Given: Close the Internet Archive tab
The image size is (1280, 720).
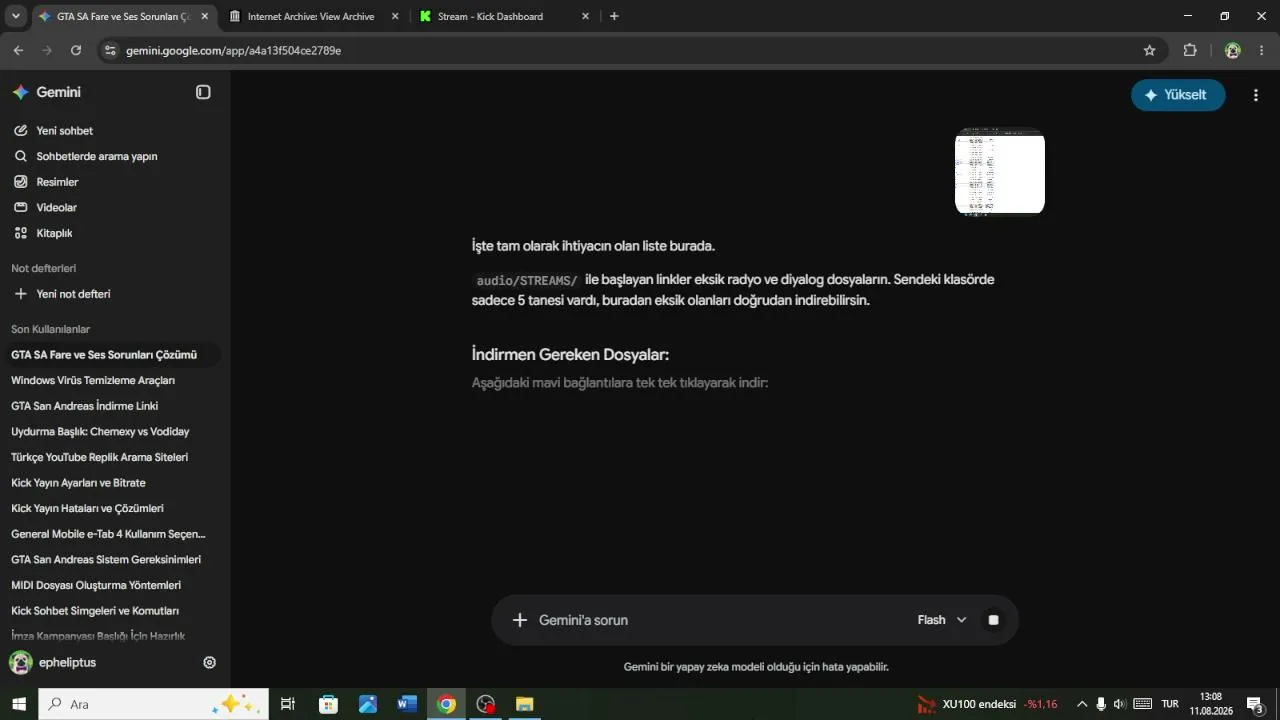Looking at the screenshot, I should point(395,16).
